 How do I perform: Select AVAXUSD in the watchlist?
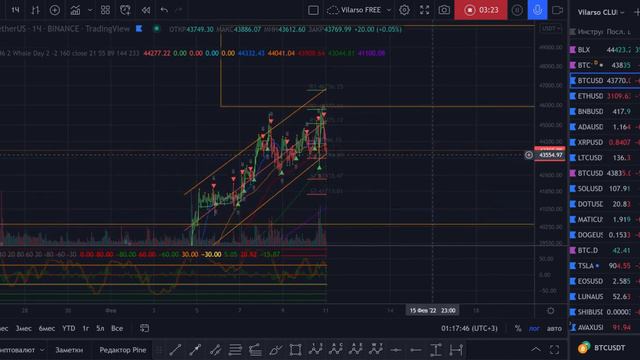(x=604, y=327)
